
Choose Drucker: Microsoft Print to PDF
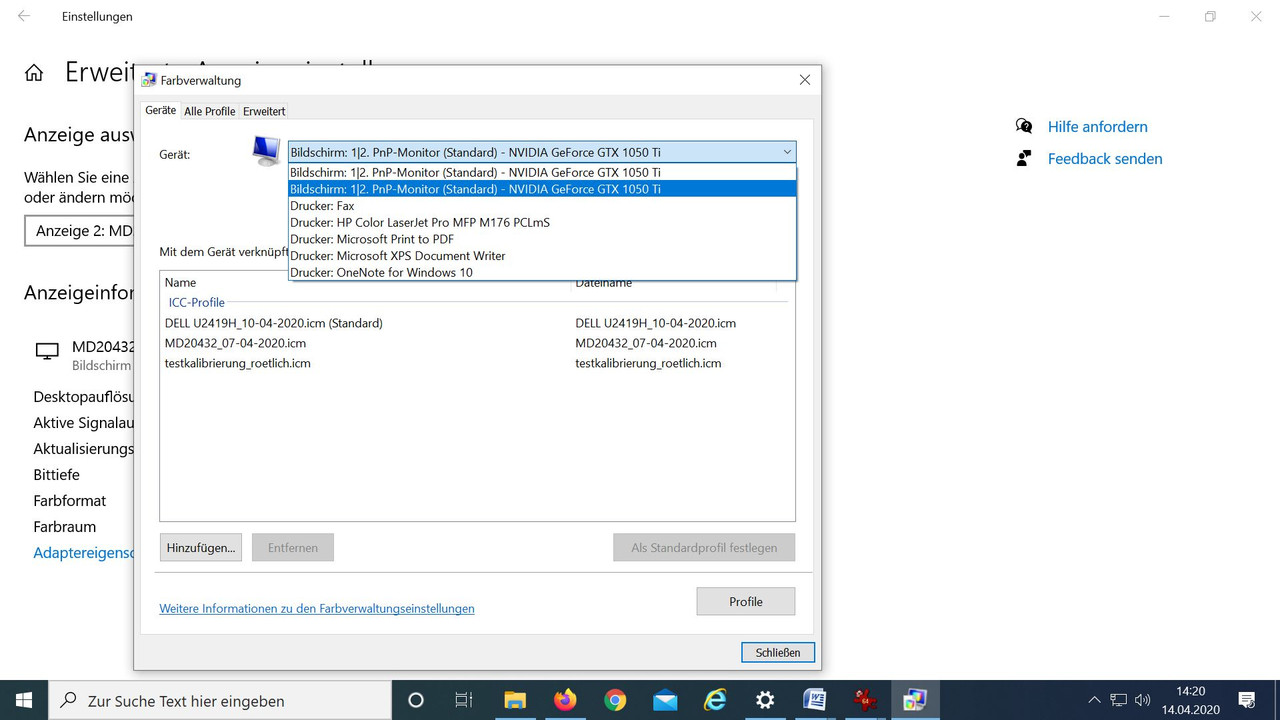[542, 239]
